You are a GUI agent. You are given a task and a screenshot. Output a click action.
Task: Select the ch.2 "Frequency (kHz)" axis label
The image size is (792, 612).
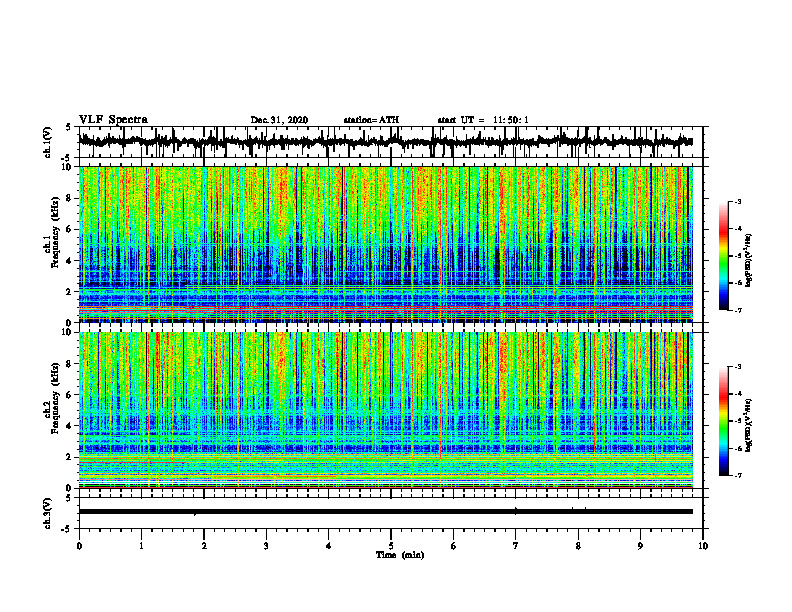pyautogui.click(x=55, y=398)
